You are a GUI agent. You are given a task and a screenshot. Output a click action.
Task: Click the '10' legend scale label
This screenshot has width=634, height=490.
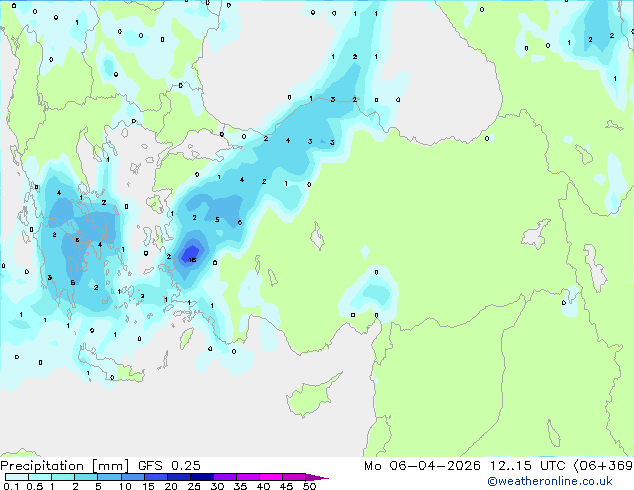click(x=125, y=486)
